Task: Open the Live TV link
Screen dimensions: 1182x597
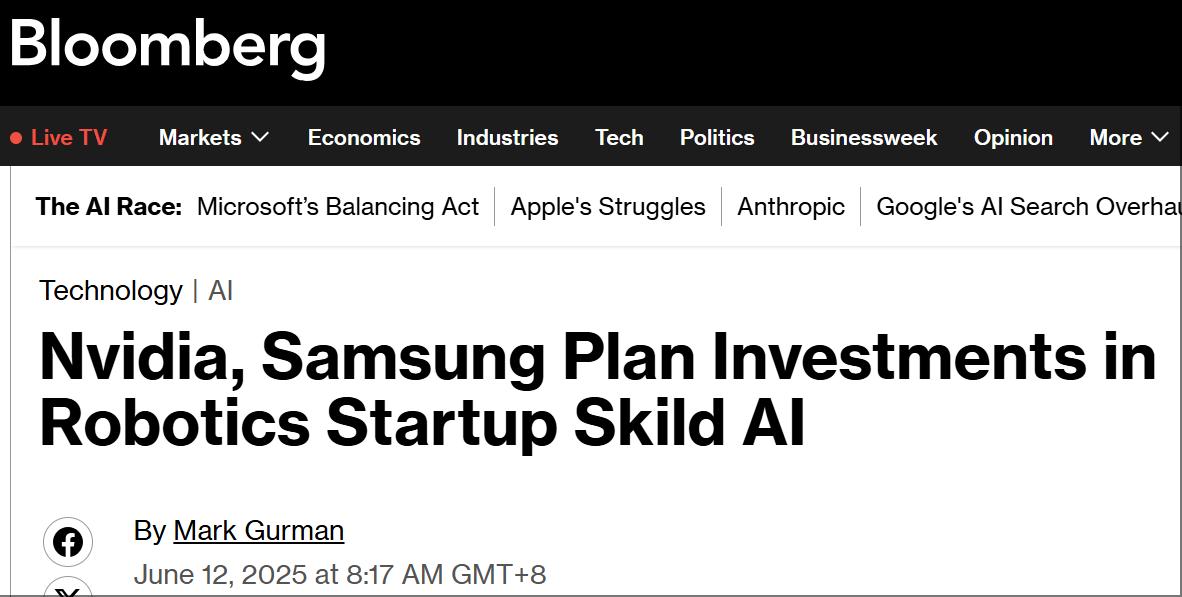Action: pyautogui.click(x=69, y=138)
